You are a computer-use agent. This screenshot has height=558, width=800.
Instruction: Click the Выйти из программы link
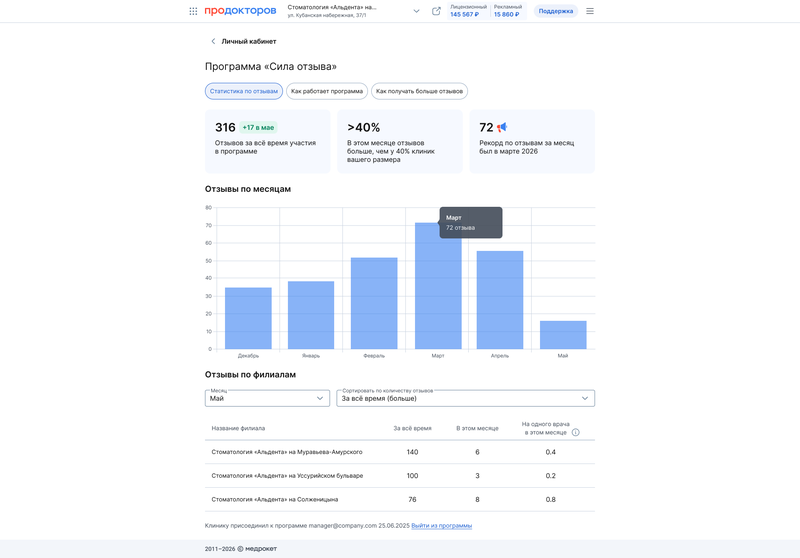[441, 525]
